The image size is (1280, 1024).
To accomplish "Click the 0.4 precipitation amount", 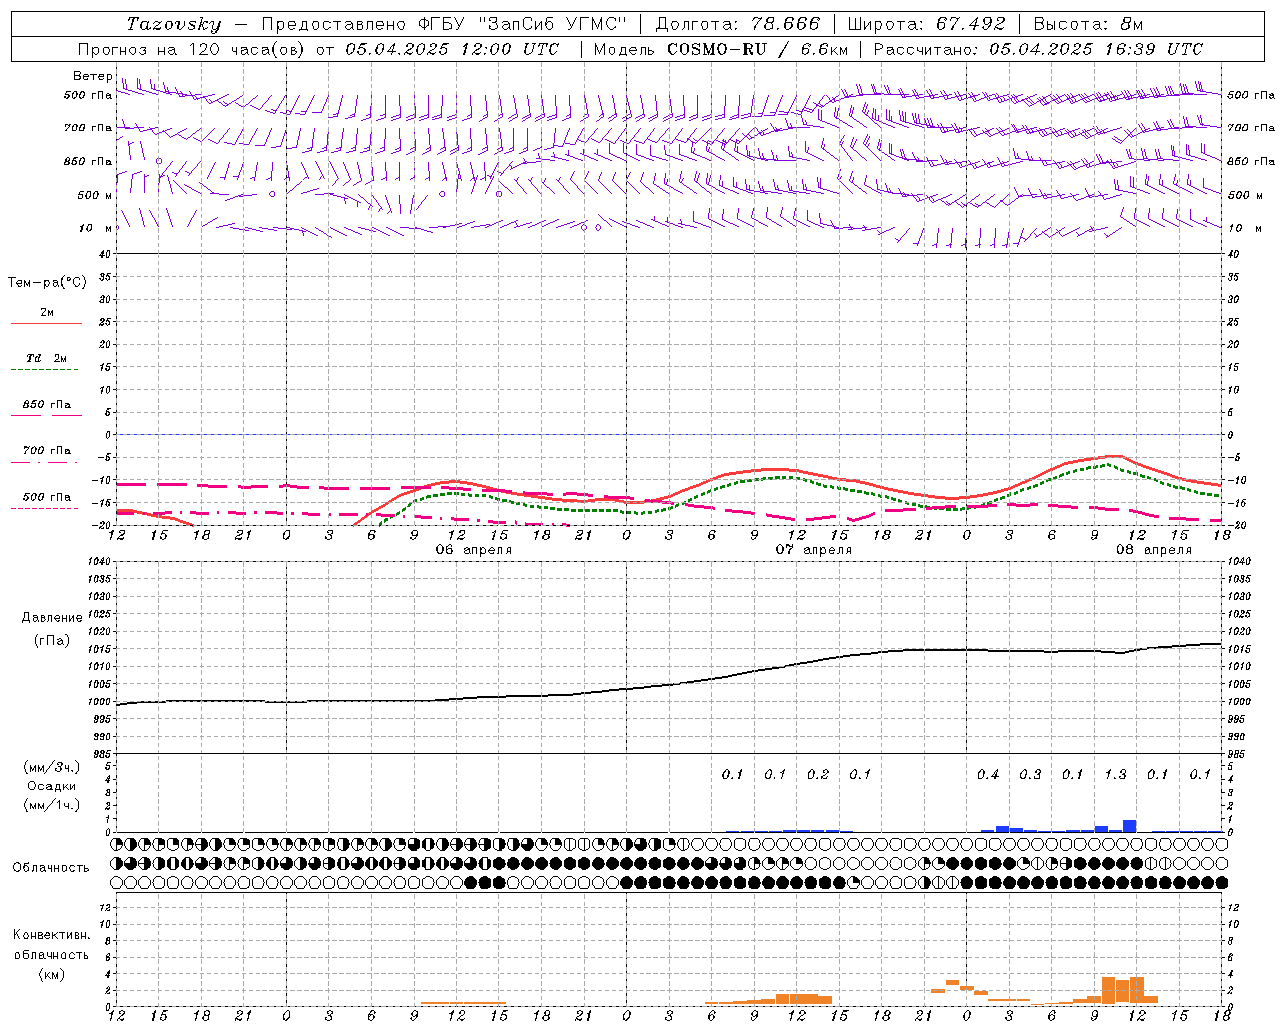I will (988, 775).
